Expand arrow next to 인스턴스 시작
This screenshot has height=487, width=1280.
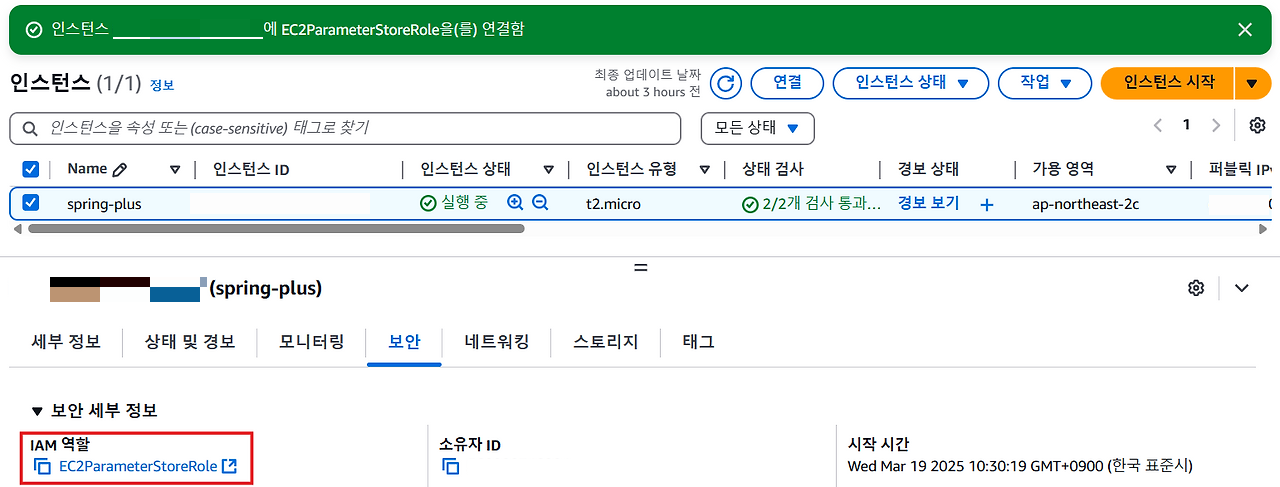click(x=1253, y=83)
